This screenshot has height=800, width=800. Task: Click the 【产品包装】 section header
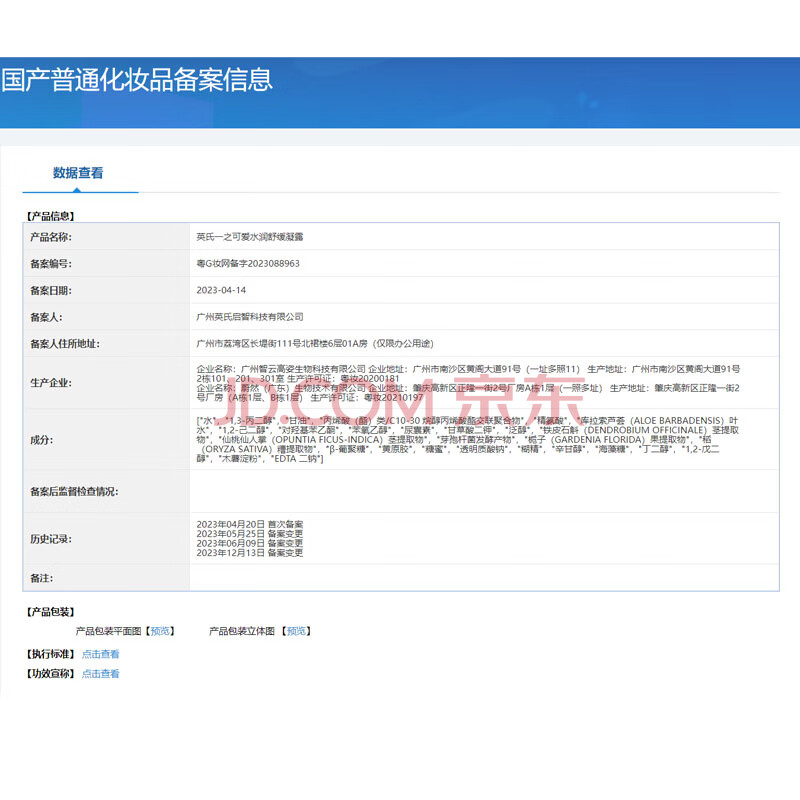click(x=50, y=612)
